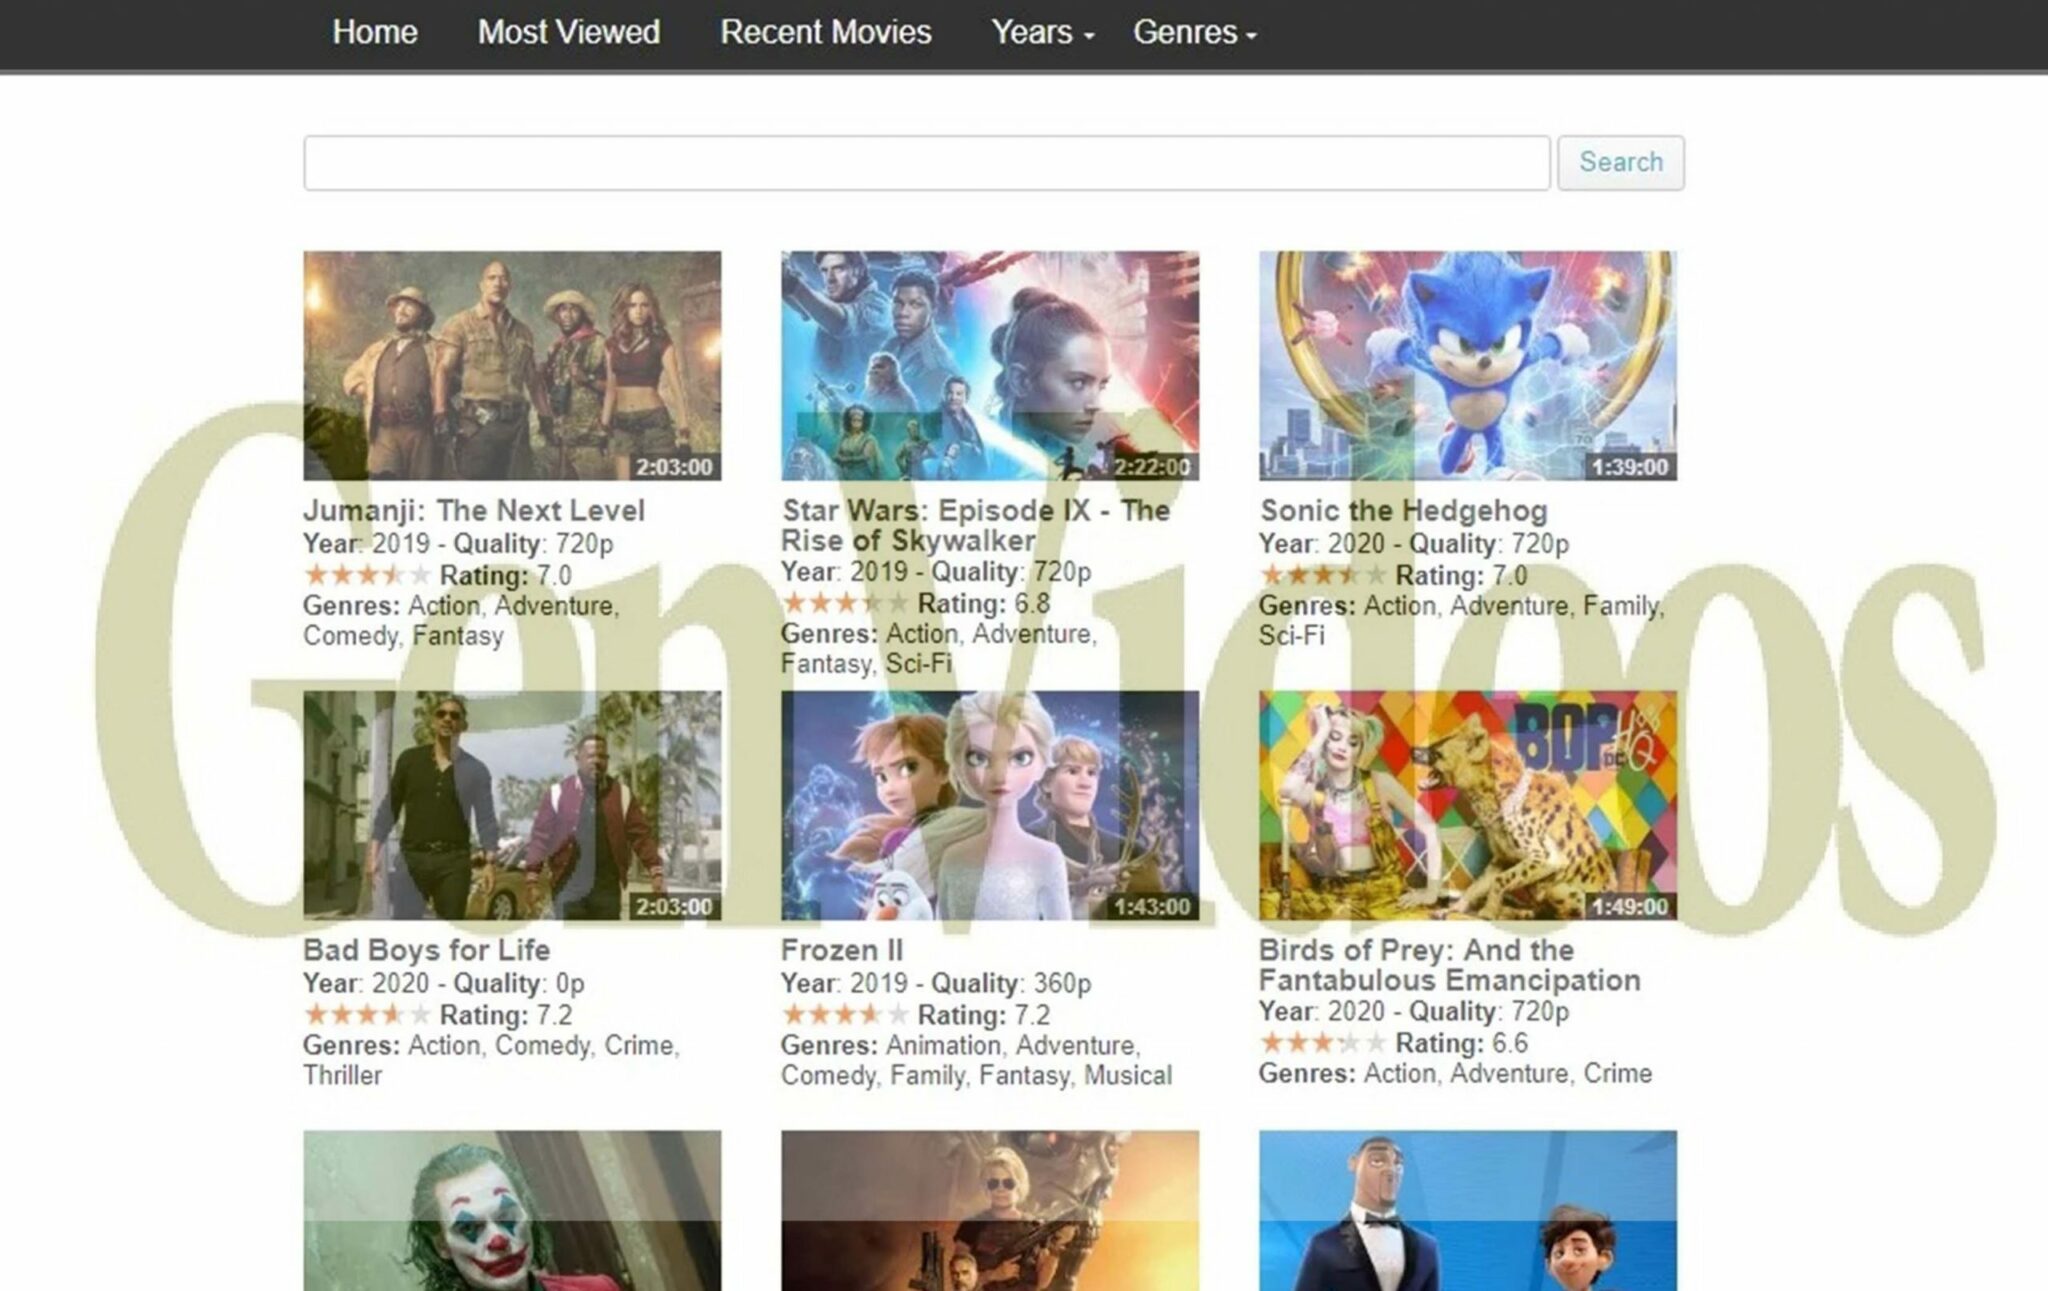Click the Search button
This screenshot has height=1291, width=2048.
[x=1621, y=163]
